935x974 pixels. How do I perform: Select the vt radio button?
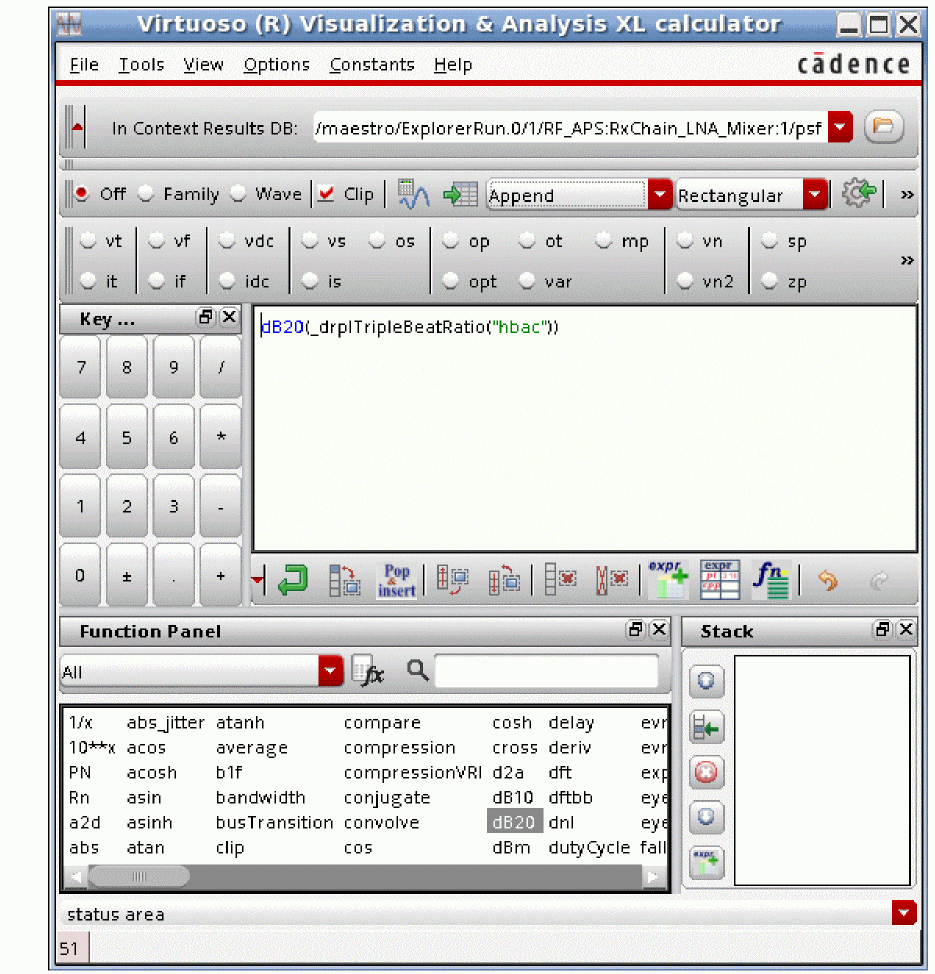[x=88, y=240]
